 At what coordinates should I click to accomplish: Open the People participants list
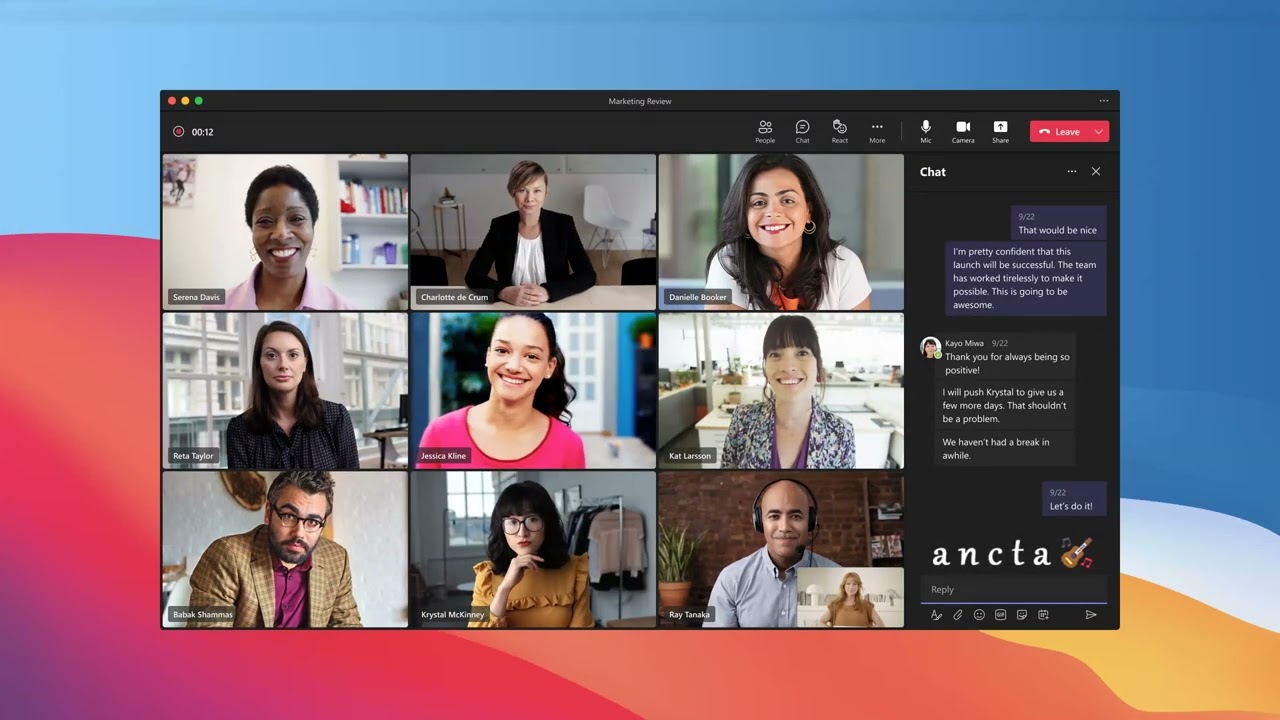pos(765,131)
